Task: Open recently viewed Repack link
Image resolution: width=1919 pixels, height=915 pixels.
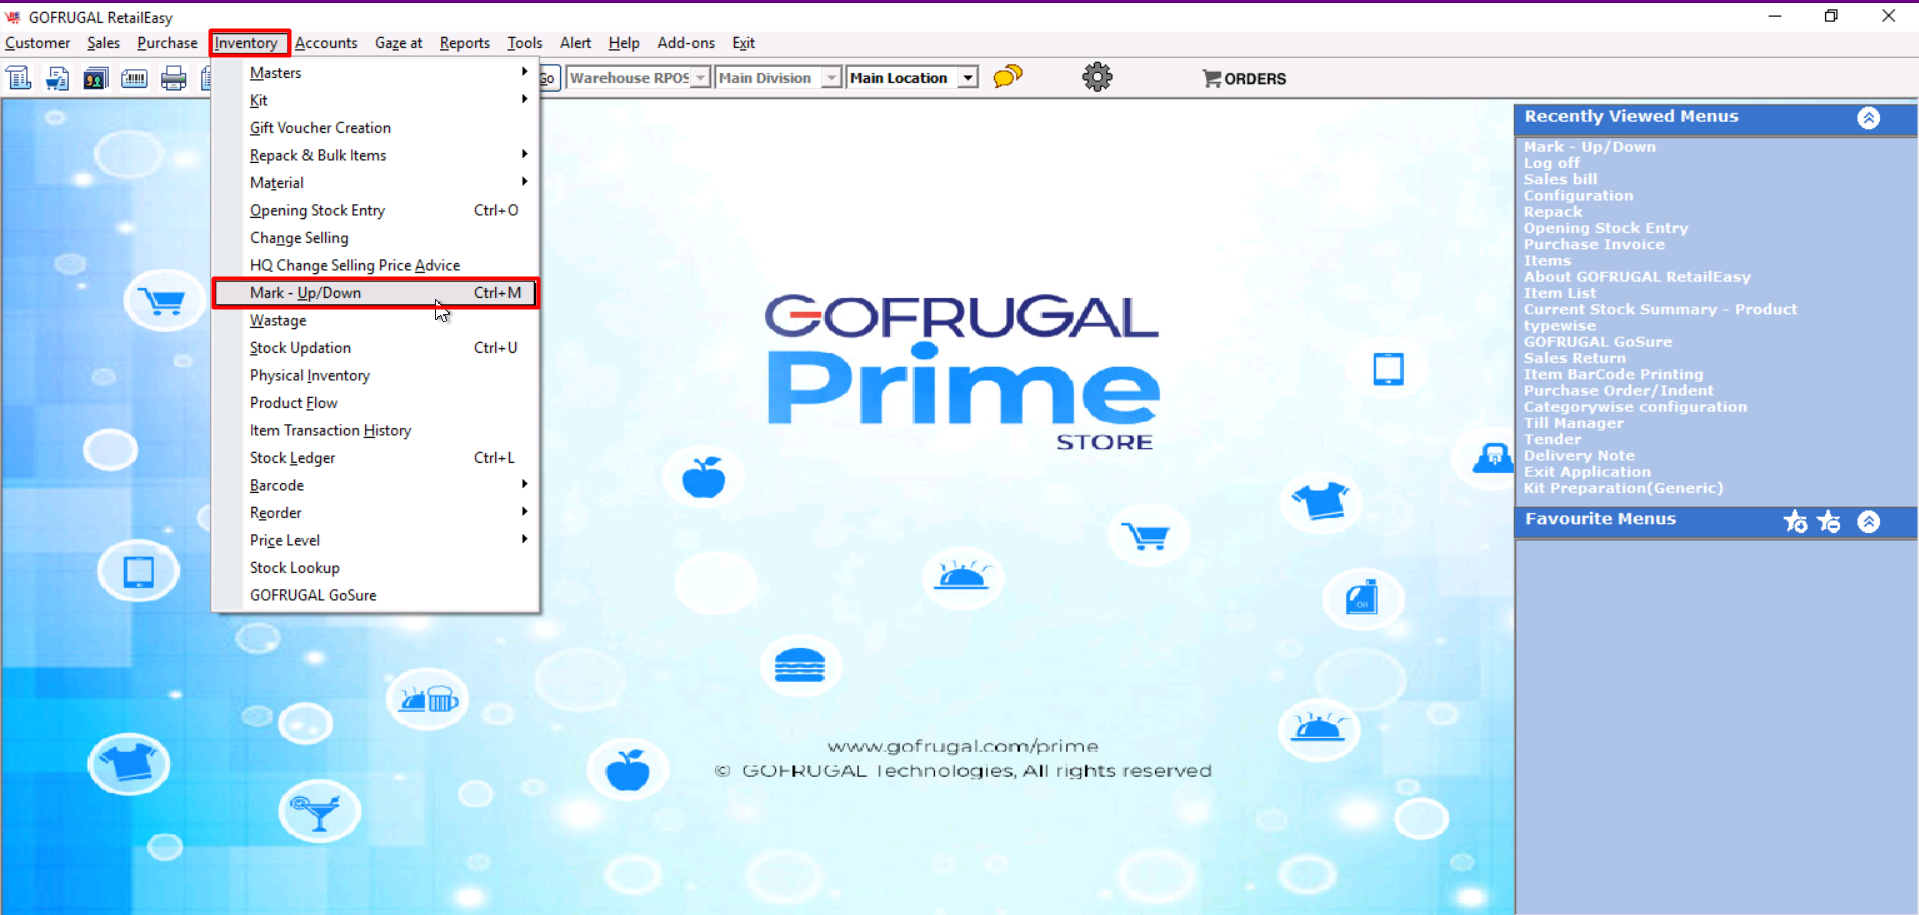Action: point(1553,212)
